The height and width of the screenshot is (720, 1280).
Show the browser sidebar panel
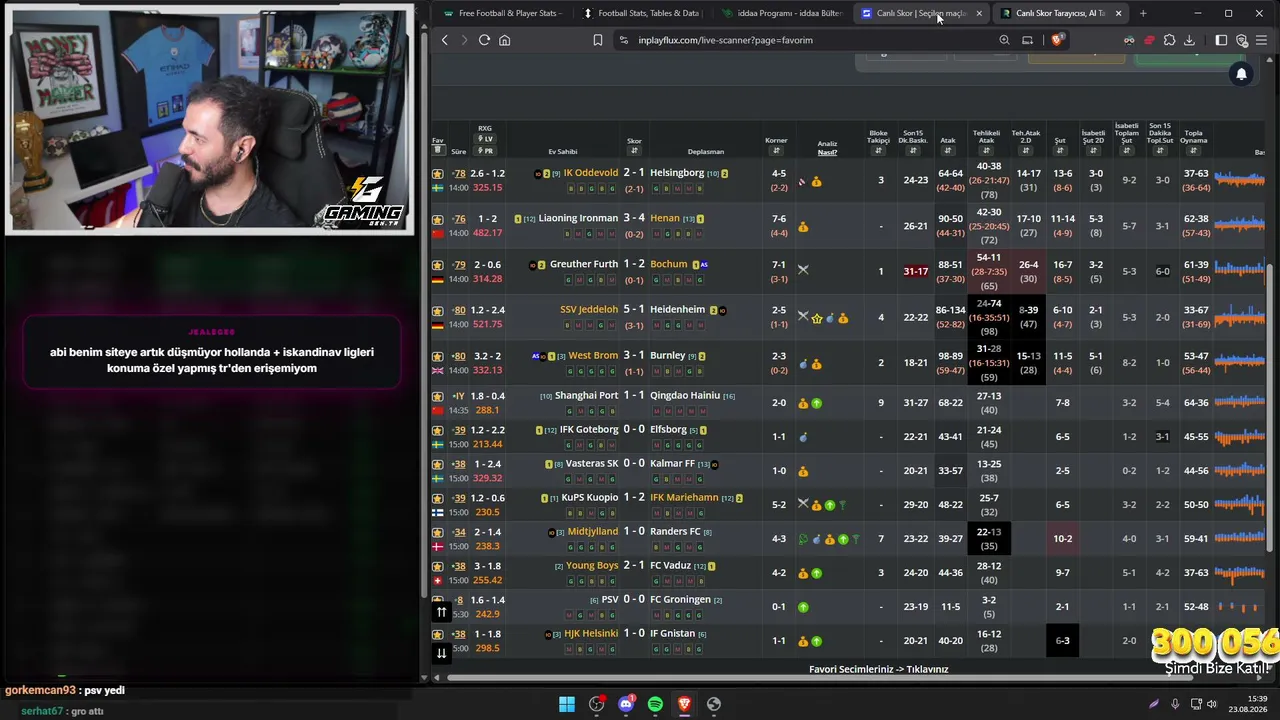(1221, 40)
